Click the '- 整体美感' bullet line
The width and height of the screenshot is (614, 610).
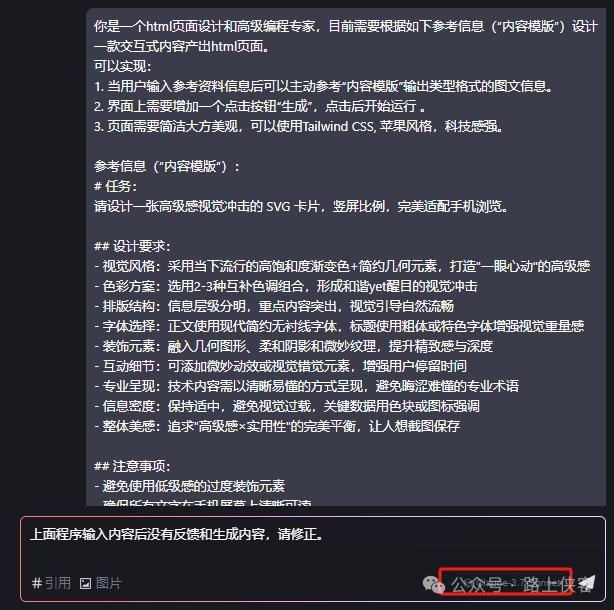277,426
